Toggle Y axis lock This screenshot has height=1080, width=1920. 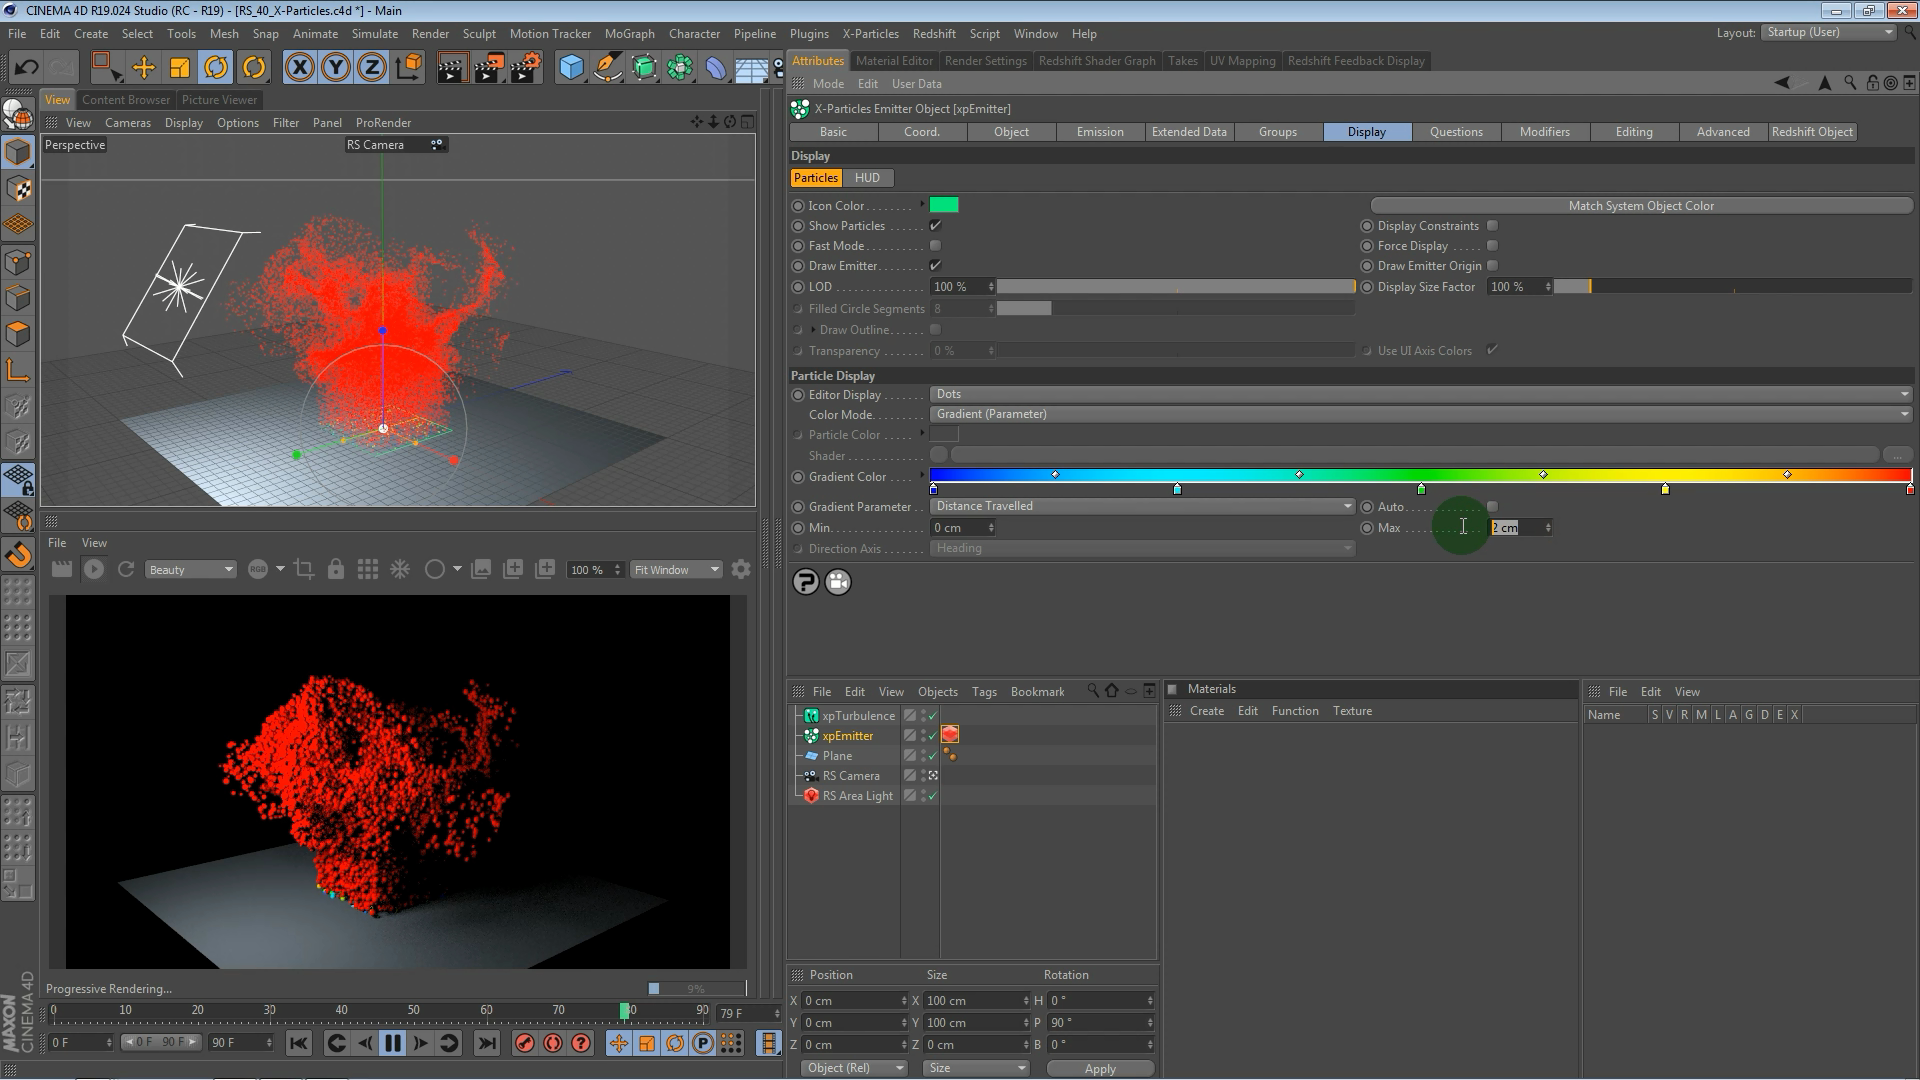336,67
